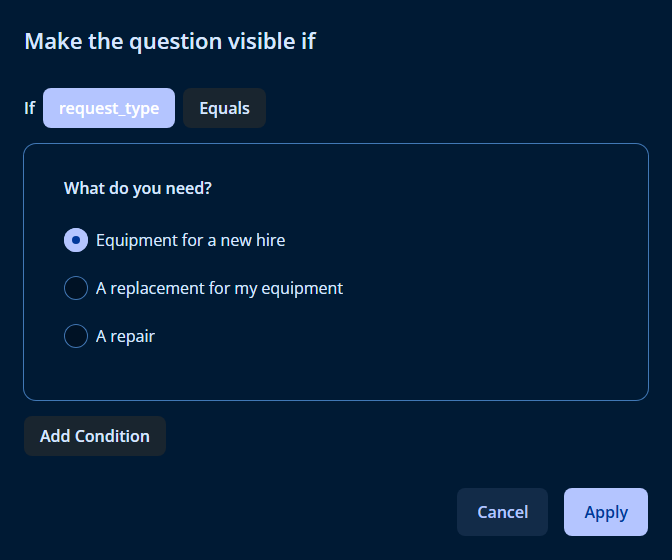The height and width of the screenshot is (560, 672).
Task: Choose the A replacement for my equipment radio
Action: click(76, 288)
